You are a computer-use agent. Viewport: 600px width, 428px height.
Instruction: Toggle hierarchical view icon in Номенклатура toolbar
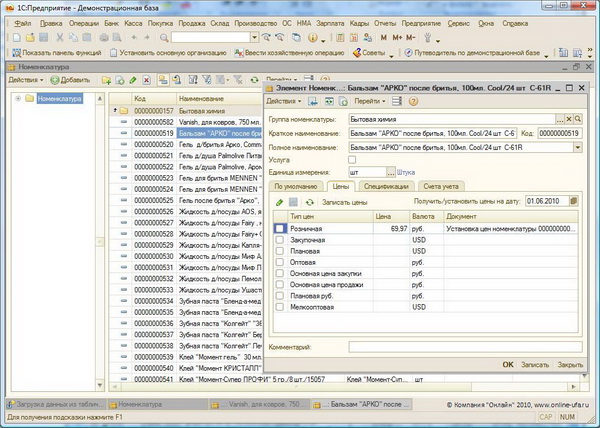pyautogui.click(x=163, y=80)
